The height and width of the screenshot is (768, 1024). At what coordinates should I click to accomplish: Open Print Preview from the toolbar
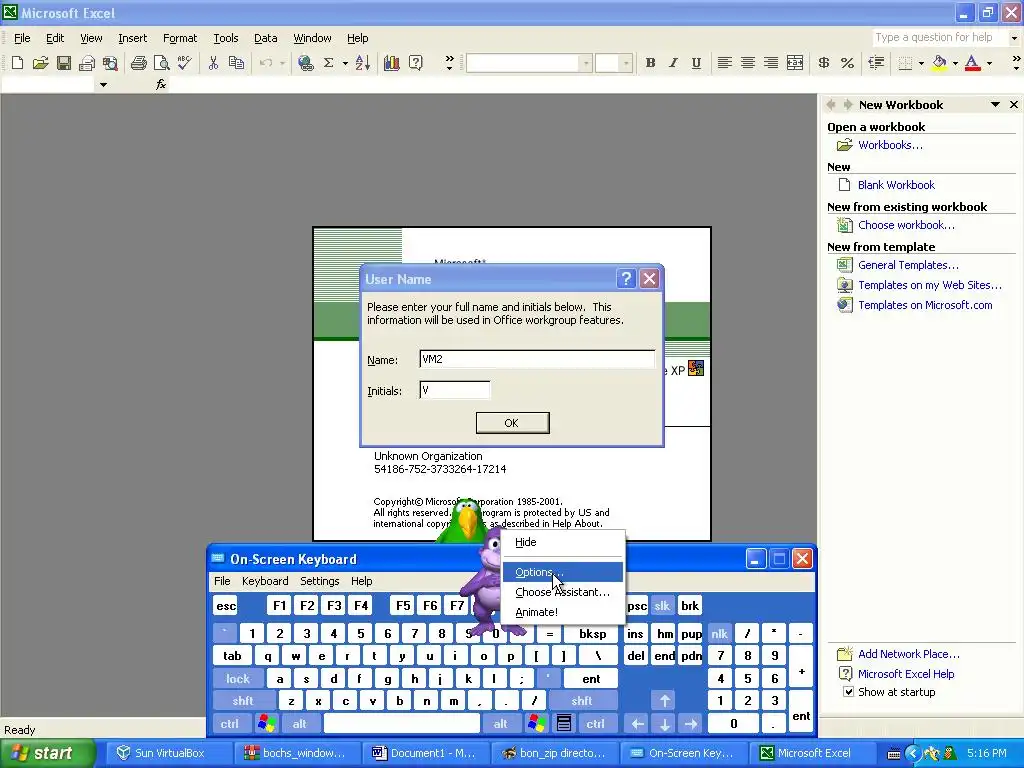click(161, 63)
